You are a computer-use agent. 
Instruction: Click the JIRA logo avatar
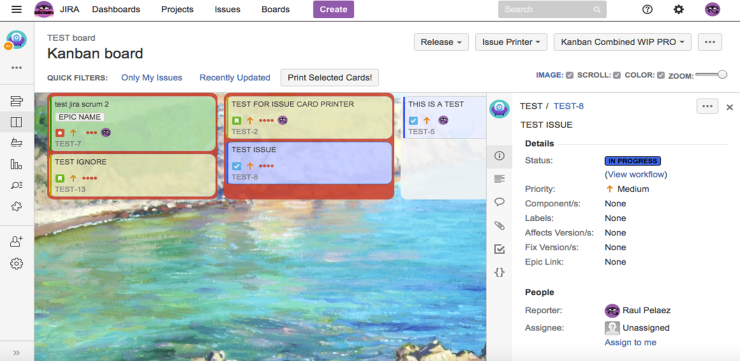(44, 9)
